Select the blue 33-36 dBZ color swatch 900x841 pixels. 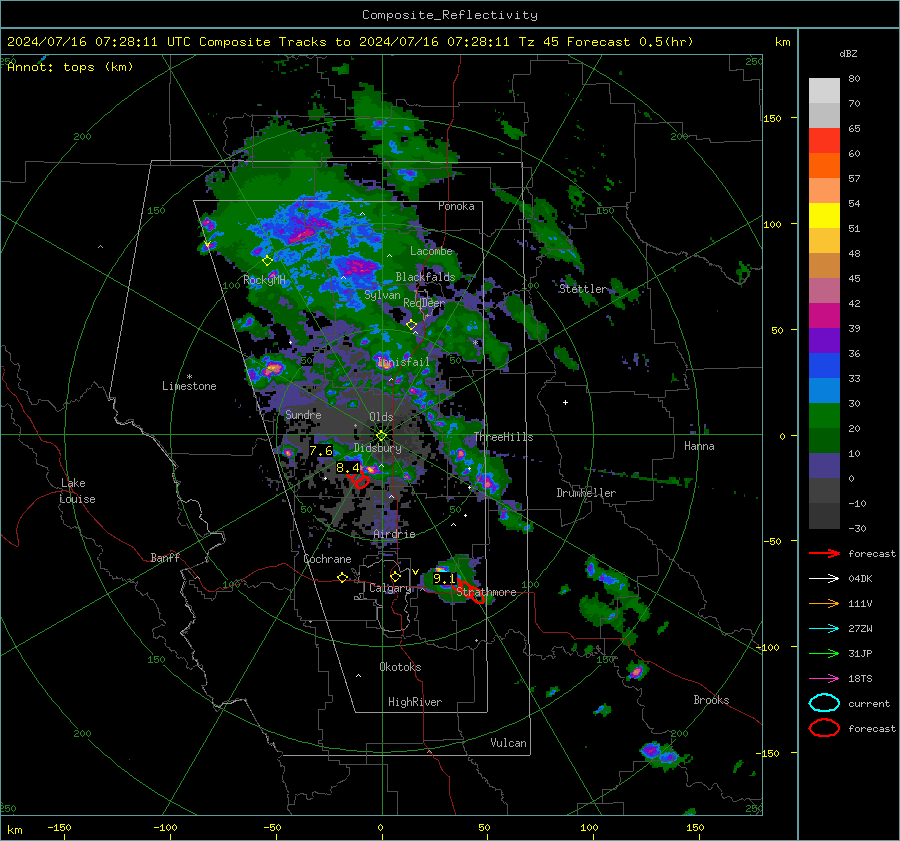pos(824,366)
